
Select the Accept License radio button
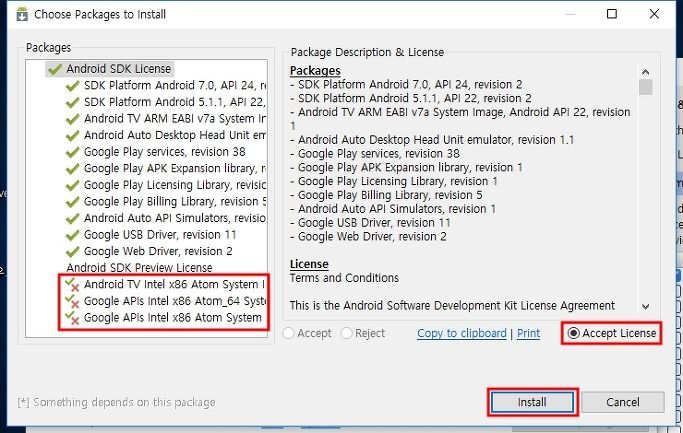[574, 333]
